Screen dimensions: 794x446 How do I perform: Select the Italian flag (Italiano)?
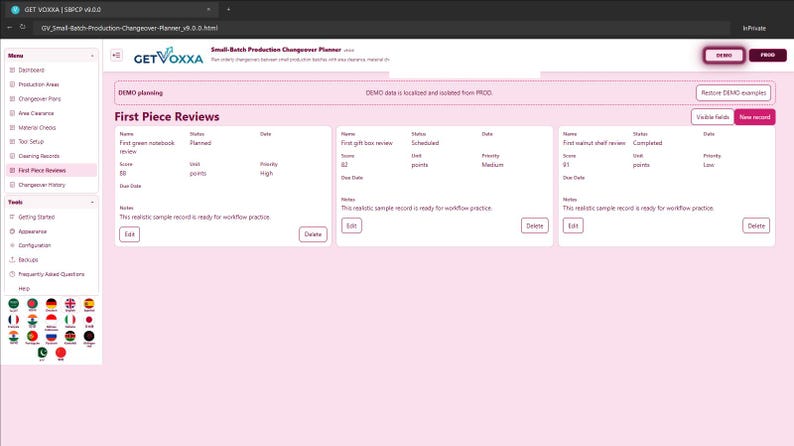pyautogui.click(x=70, y=321)
